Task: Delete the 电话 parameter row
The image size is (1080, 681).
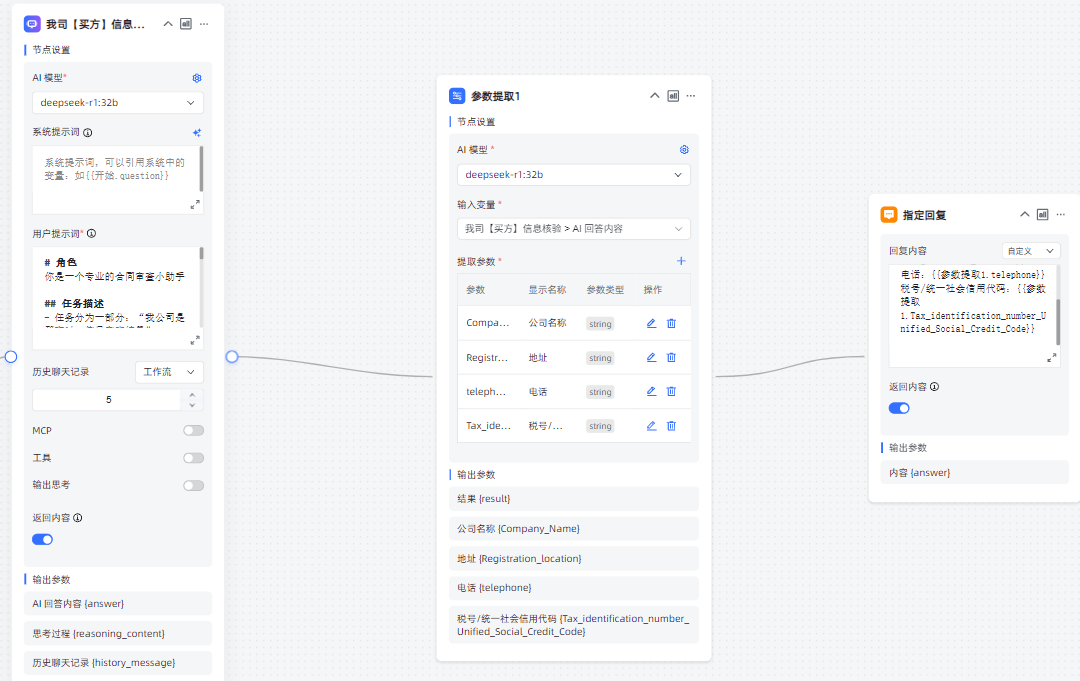Action: coord(671,391)
